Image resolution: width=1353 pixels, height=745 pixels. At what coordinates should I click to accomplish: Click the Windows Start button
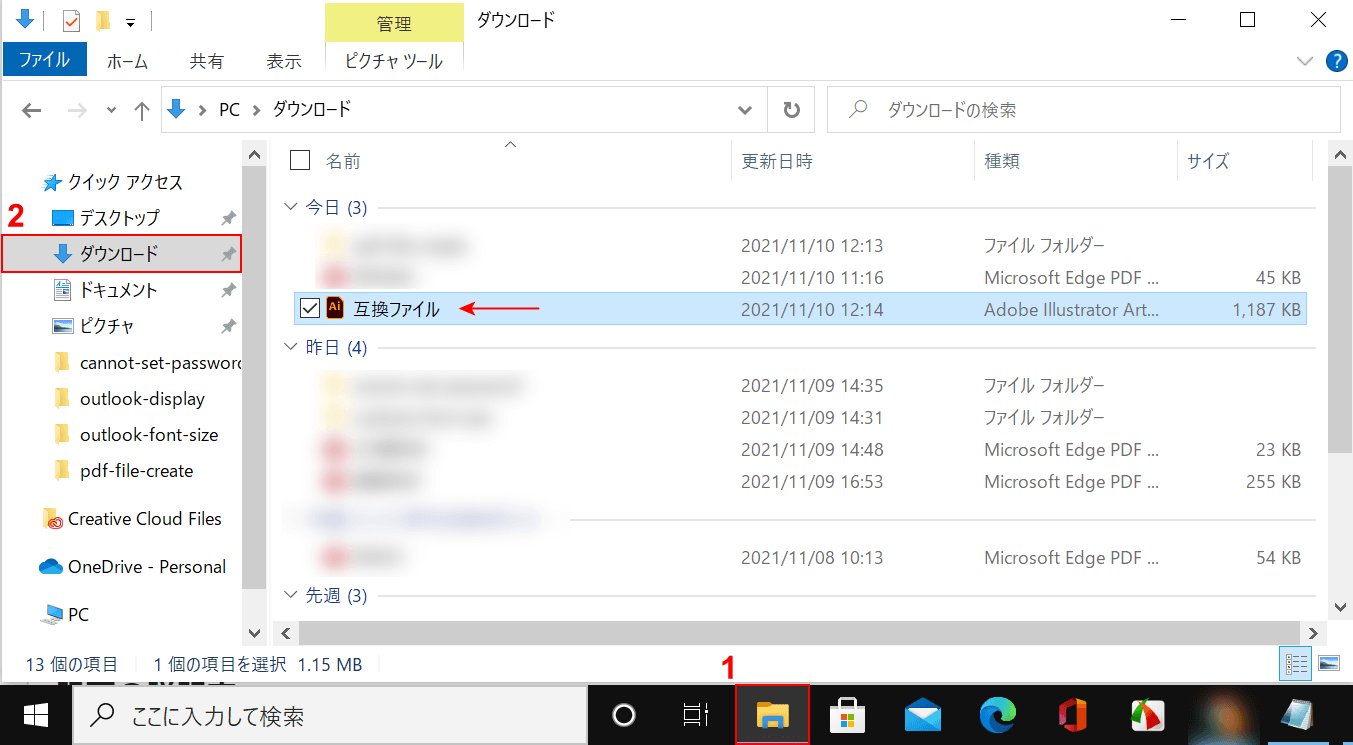tap(36, 715)
